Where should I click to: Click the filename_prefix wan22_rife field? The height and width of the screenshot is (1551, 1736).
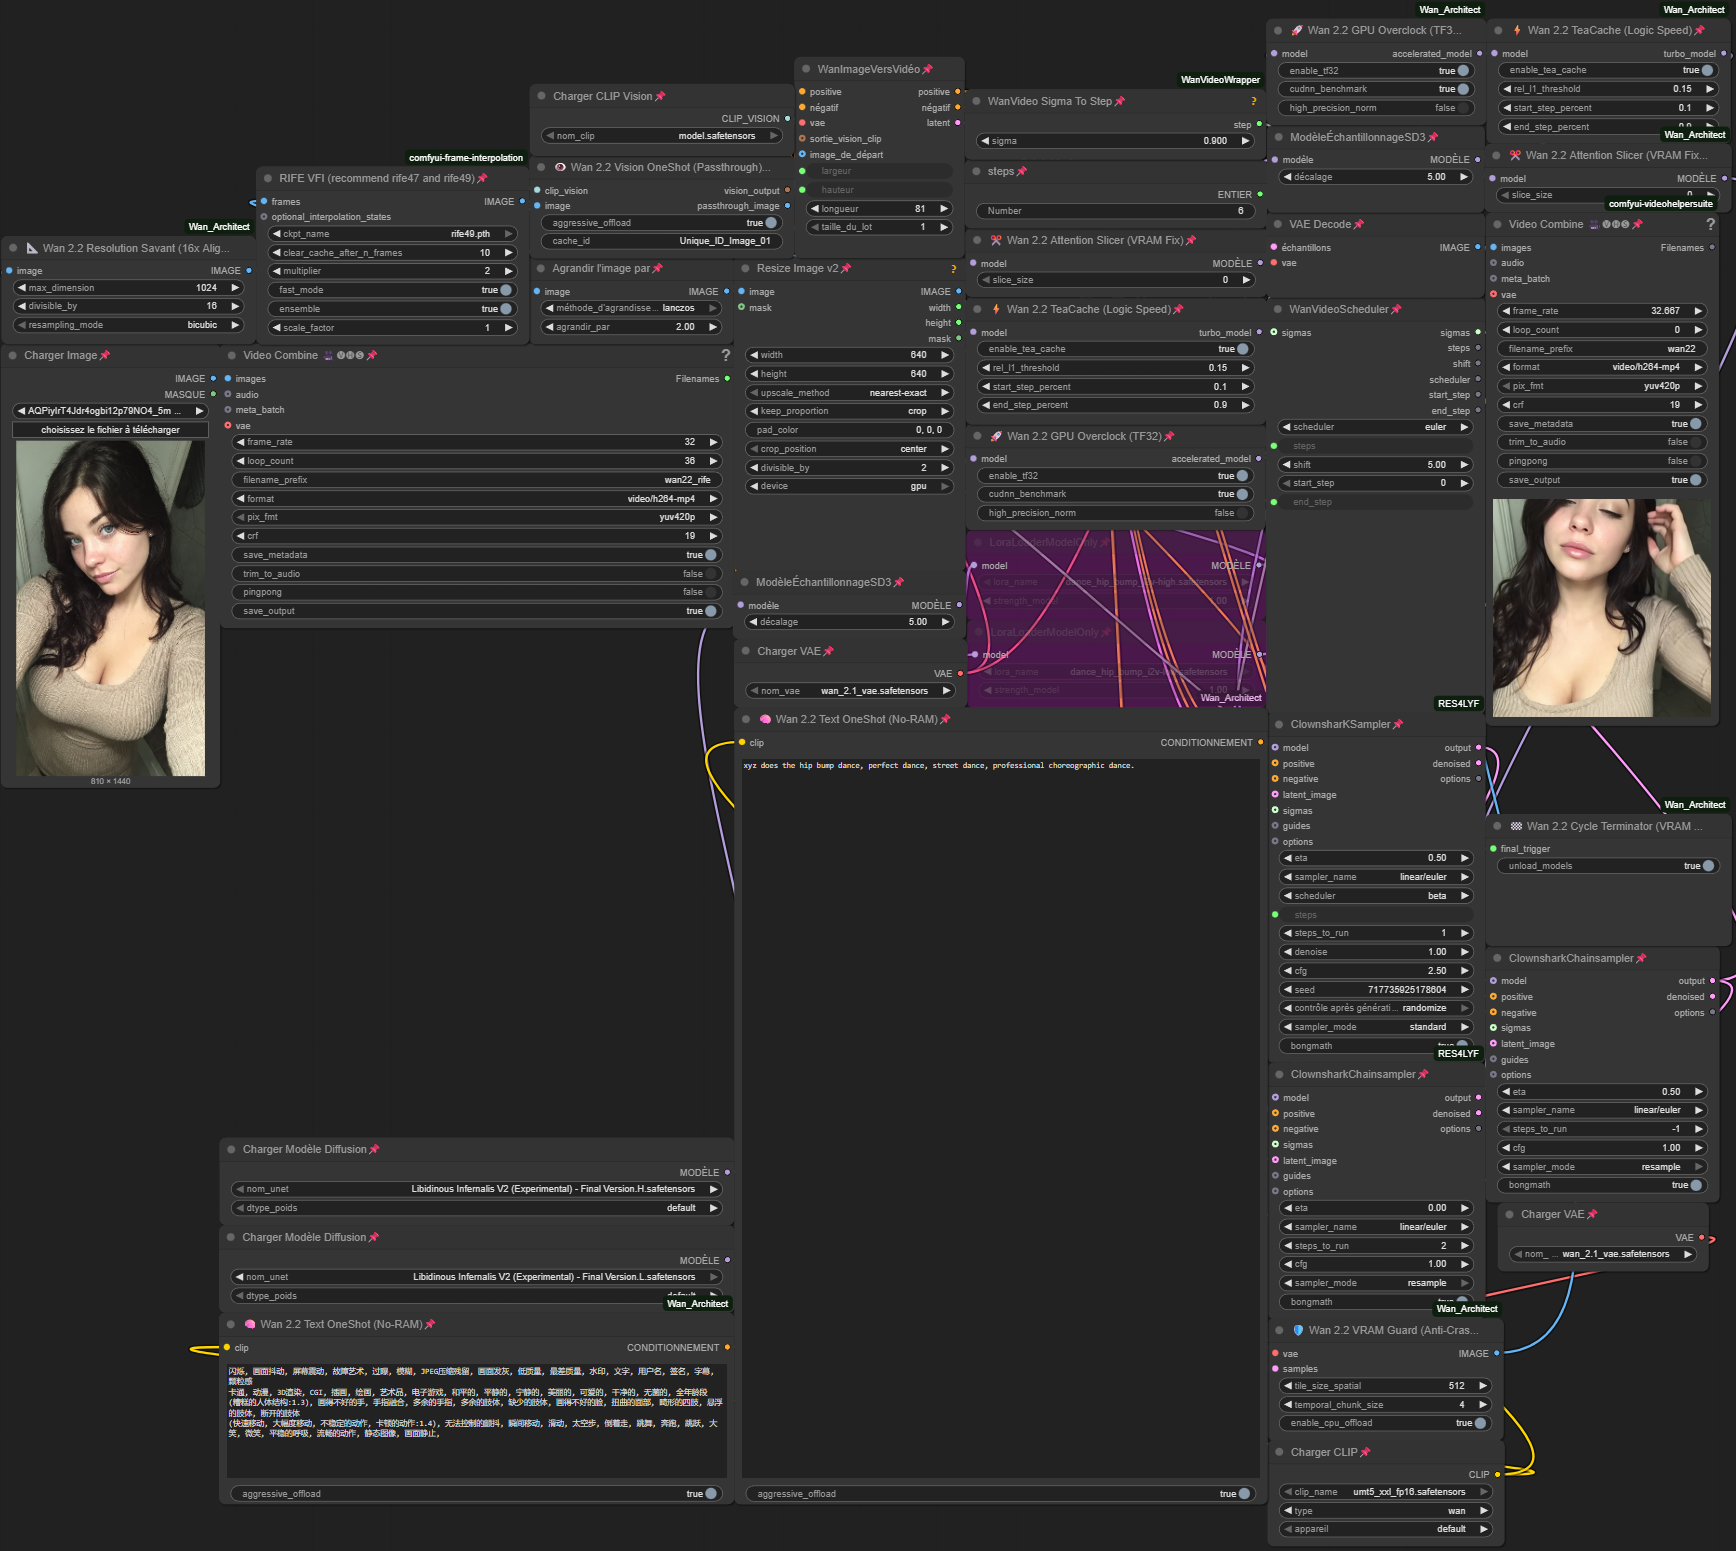477,480
